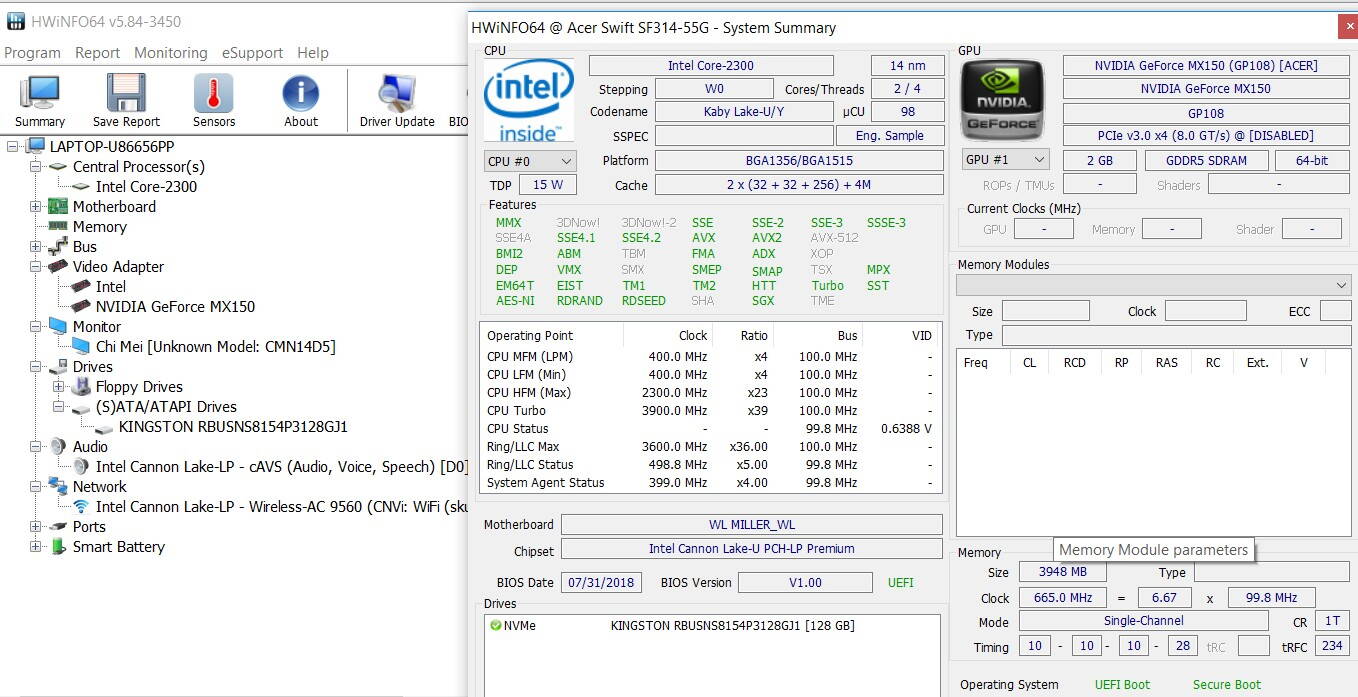Open the CPU #0 selector dropdown
The width and height of the screenshot is (1358, 697).
(x=530, y=161)
